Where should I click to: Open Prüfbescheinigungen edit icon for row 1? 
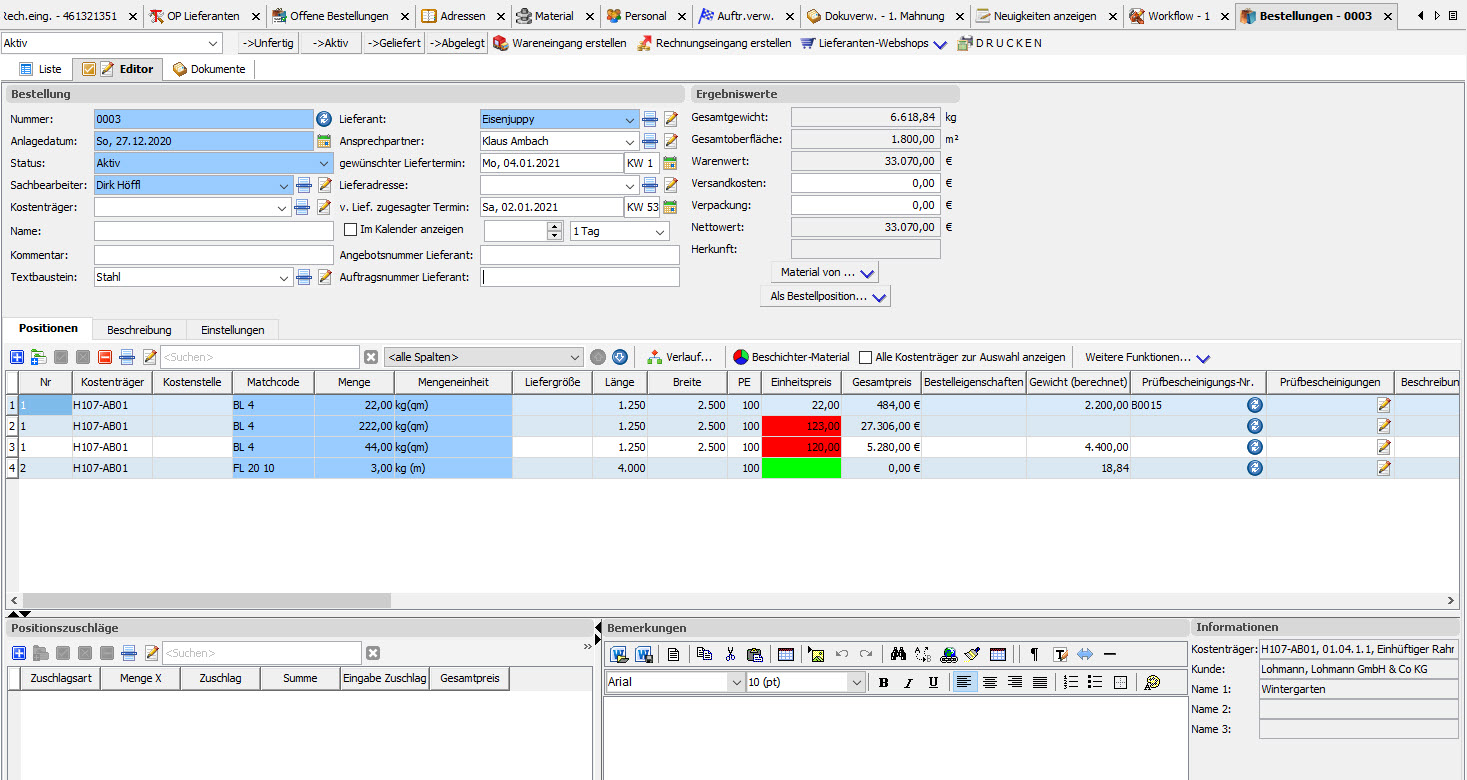pos(1384,405)
